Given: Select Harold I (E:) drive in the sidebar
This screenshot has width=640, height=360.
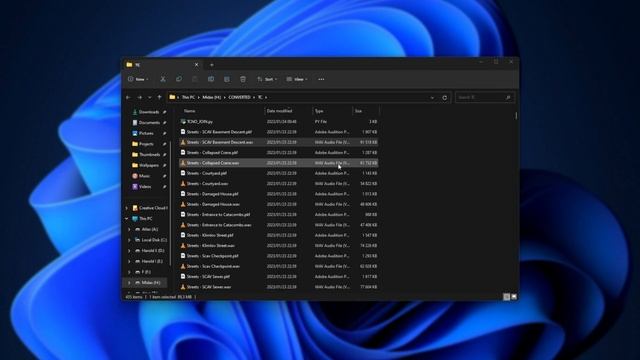Looking at the screenshot, I should click(151, 261).
